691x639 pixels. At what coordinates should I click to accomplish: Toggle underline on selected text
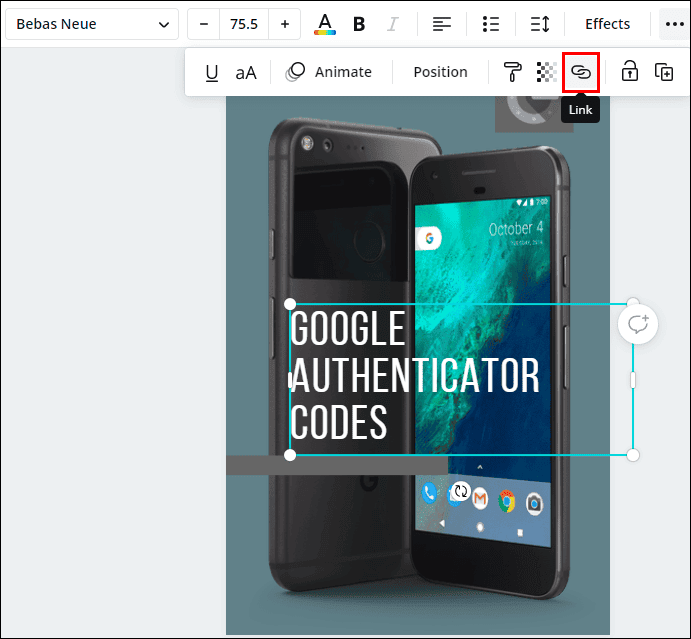pos(211,72)
